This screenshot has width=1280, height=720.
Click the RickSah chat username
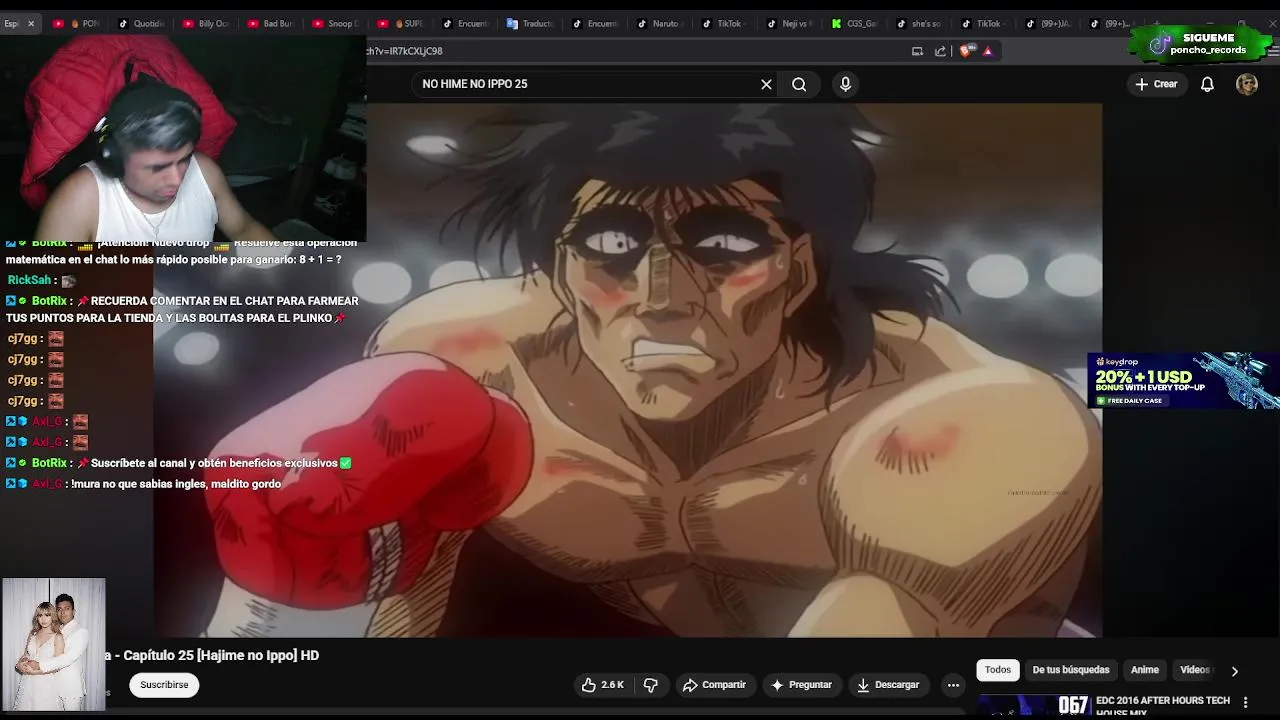point(29,280)
